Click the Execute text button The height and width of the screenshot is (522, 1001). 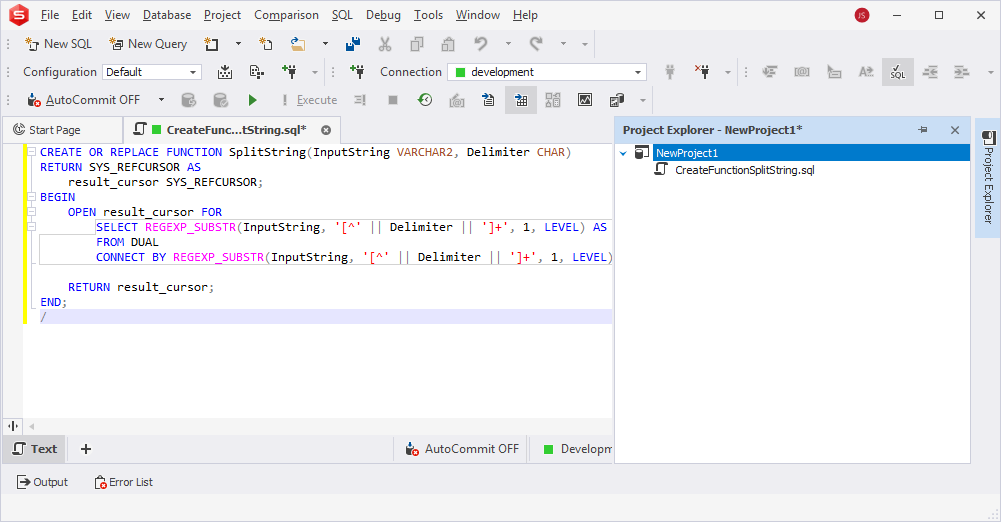310,100
